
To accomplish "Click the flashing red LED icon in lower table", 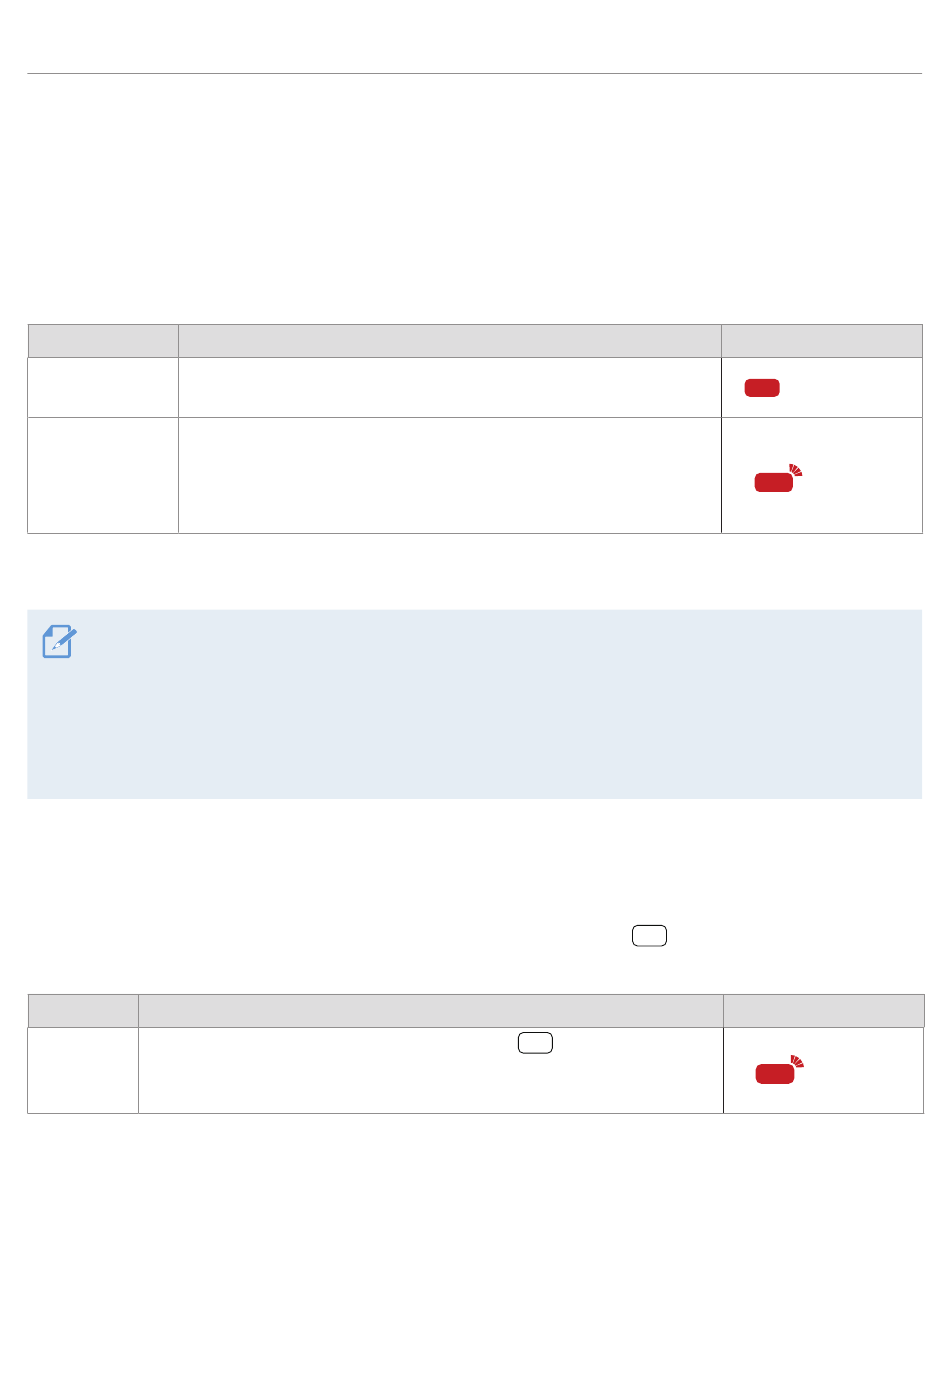I will tap(779, 1071).
